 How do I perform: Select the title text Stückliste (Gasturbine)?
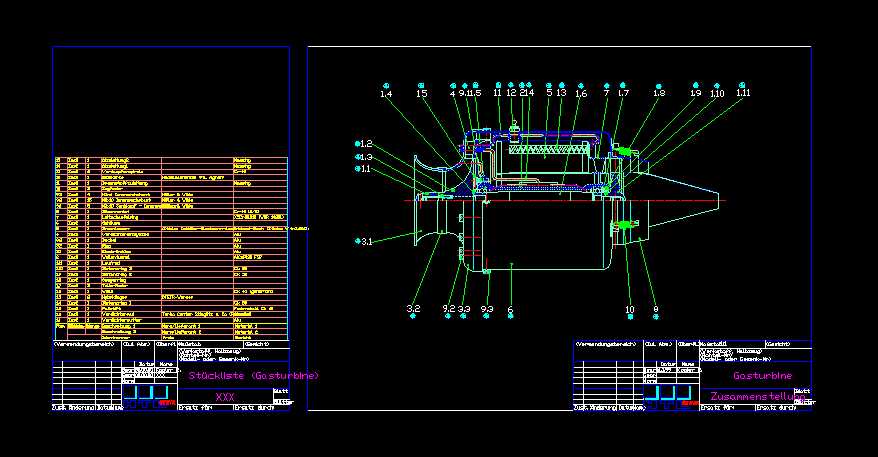[253, 376]
